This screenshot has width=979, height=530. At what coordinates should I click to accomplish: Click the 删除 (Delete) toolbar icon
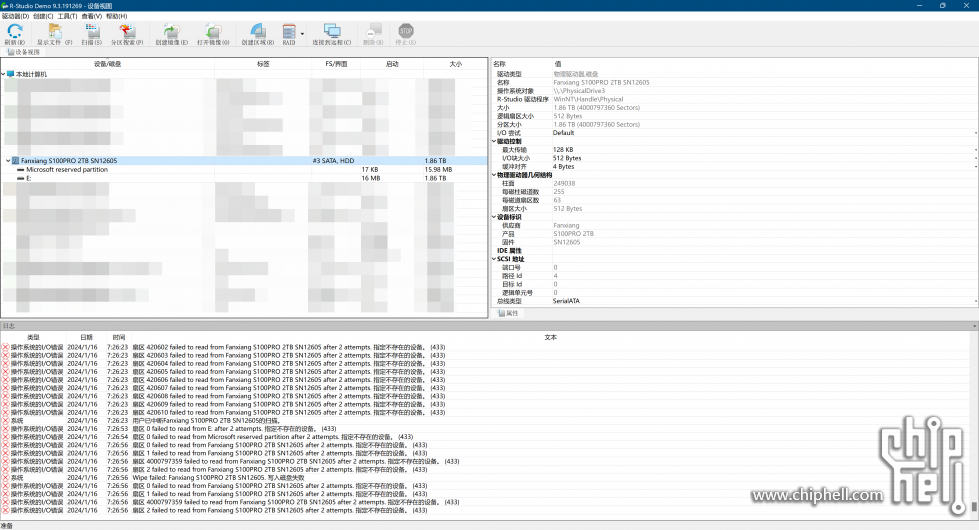373,31
